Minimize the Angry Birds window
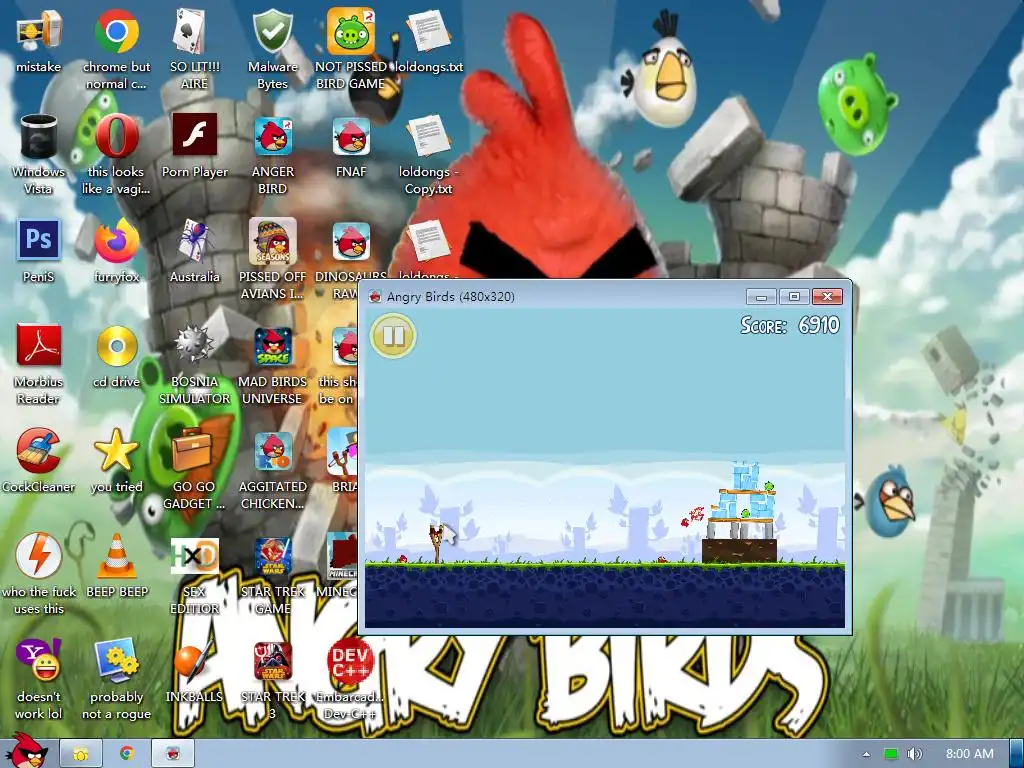This screenshot has height=768, width=1024. coord(761,296)
